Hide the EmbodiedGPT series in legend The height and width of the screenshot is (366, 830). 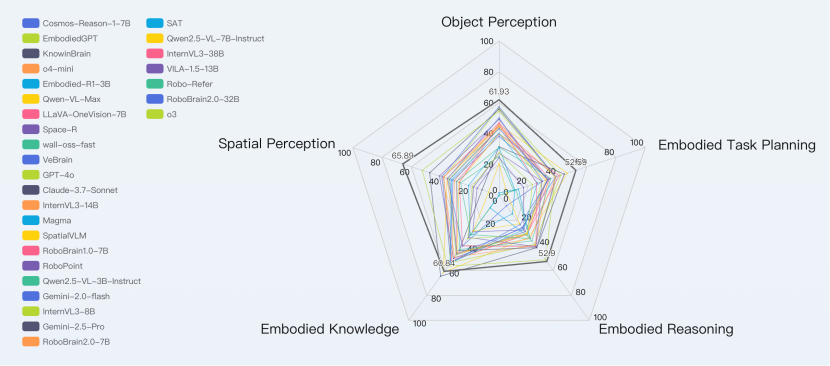click(60, 39)
